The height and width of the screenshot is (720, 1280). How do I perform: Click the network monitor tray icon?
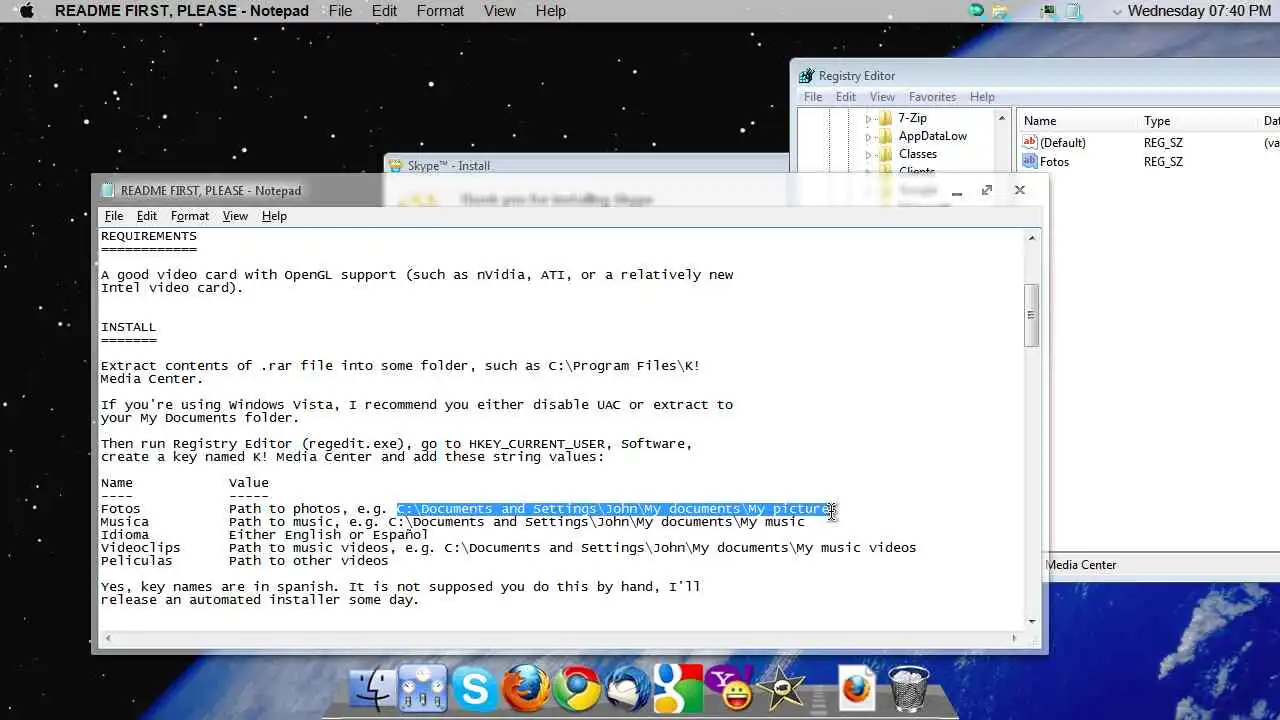click(x=1048, y=11)
